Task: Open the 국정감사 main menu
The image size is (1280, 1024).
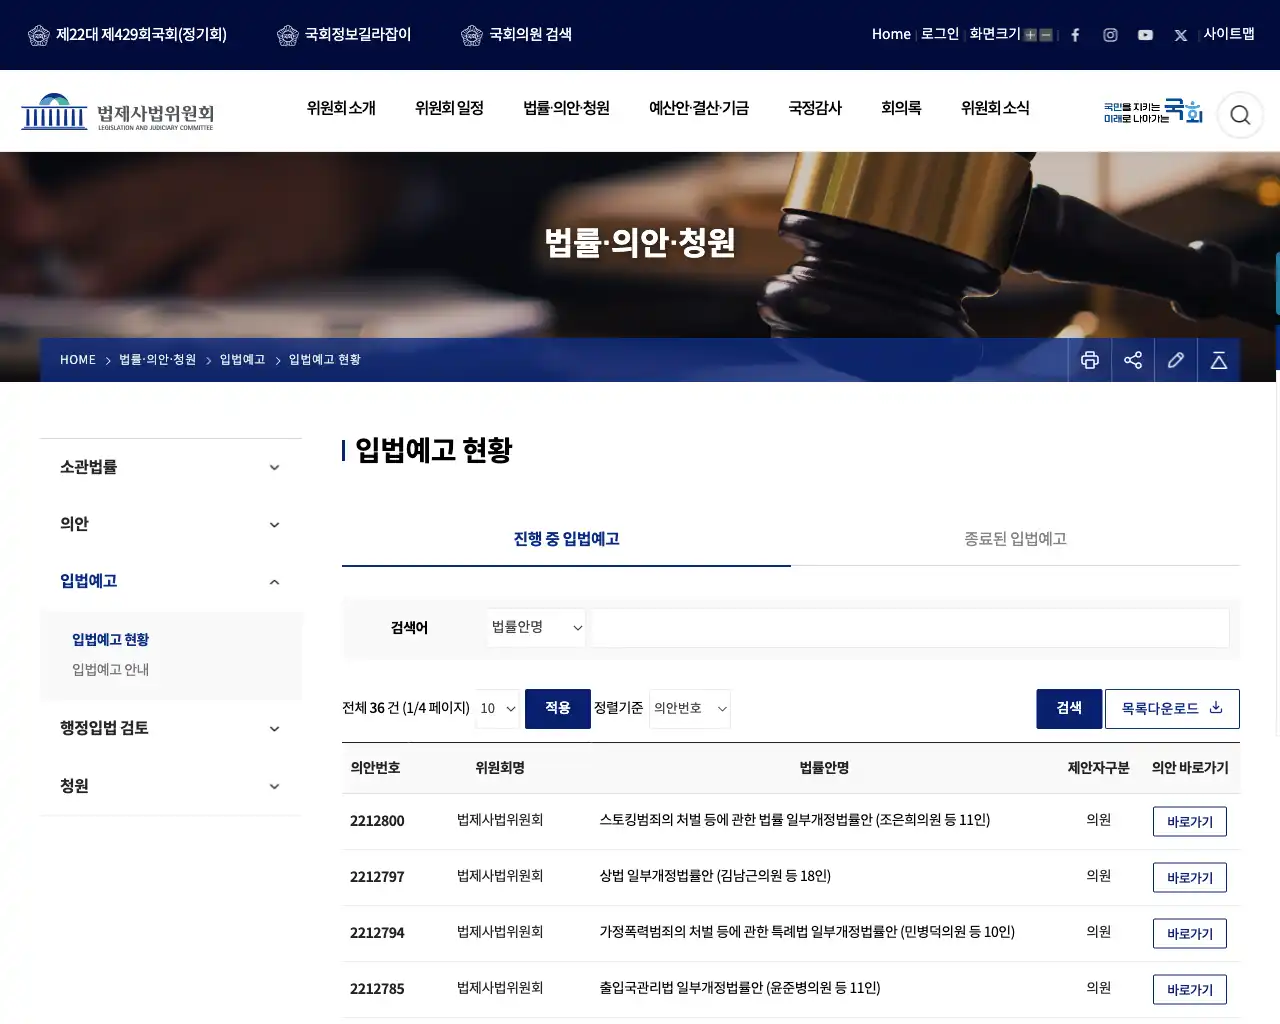Action: pyautogui.click(x=815, y=108)
